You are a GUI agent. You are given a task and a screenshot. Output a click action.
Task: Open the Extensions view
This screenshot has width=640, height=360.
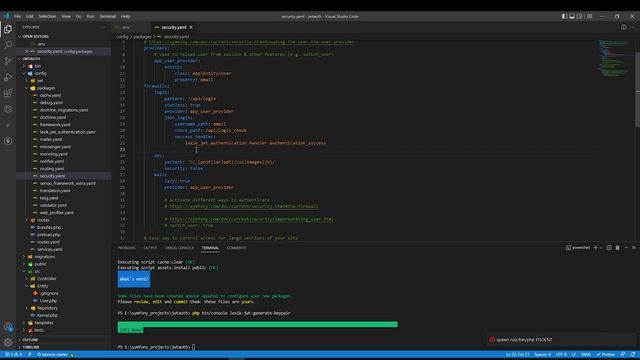tap(8, 93)
